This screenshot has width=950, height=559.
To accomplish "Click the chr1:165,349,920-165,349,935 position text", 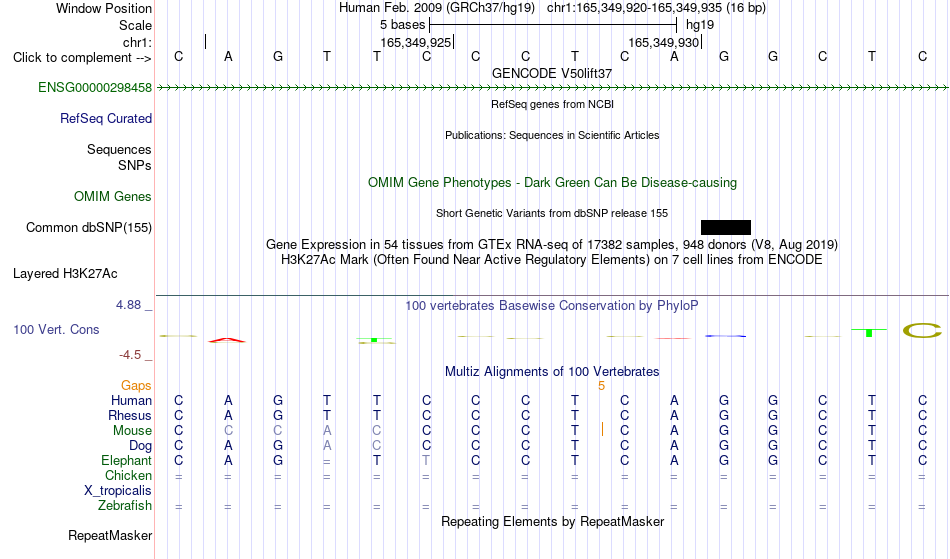I will coord(656,8).
